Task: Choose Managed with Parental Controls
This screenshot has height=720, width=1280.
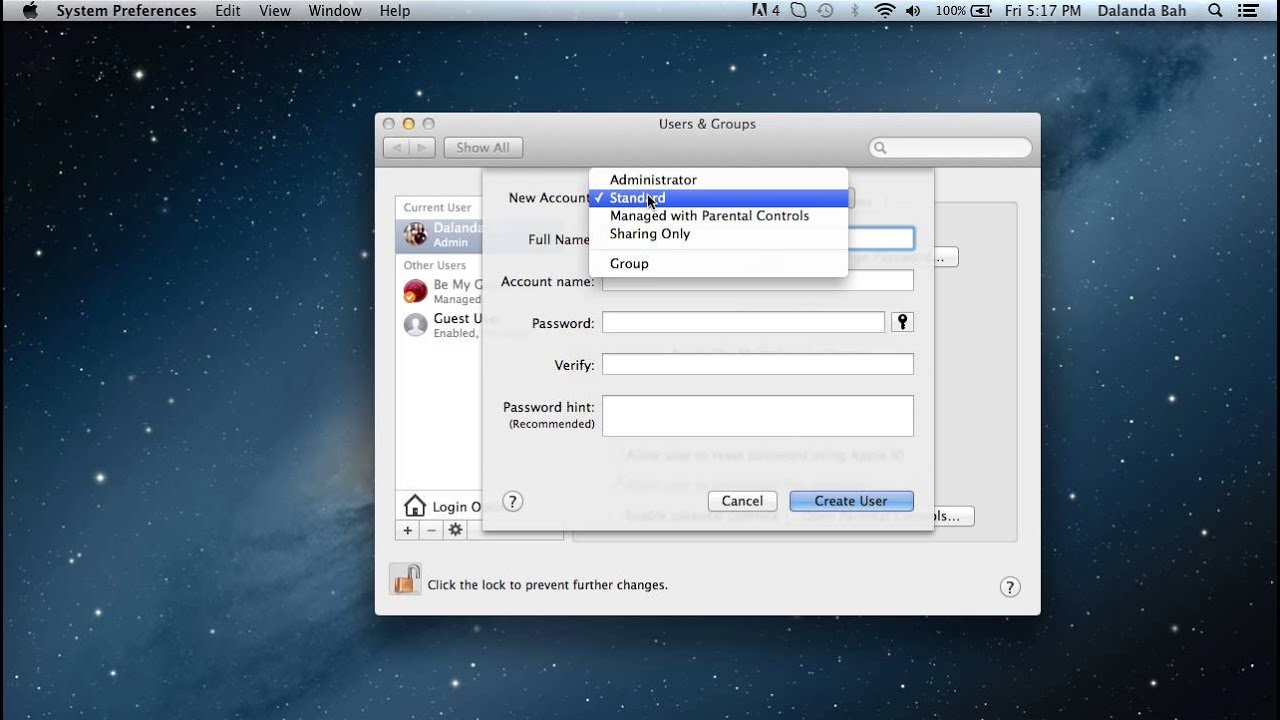Action: tap(718, 216)
